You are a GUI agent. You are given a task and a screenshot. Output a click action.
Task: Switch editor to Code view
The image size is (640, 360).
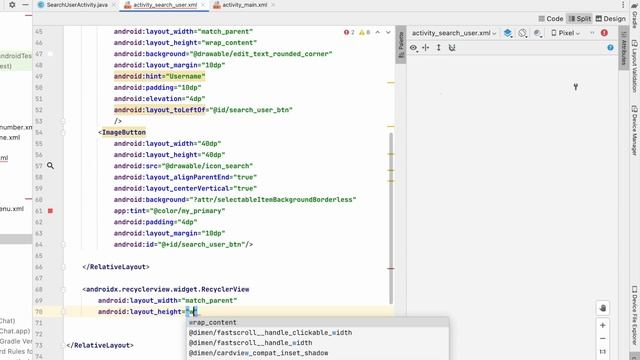point(551,19)
